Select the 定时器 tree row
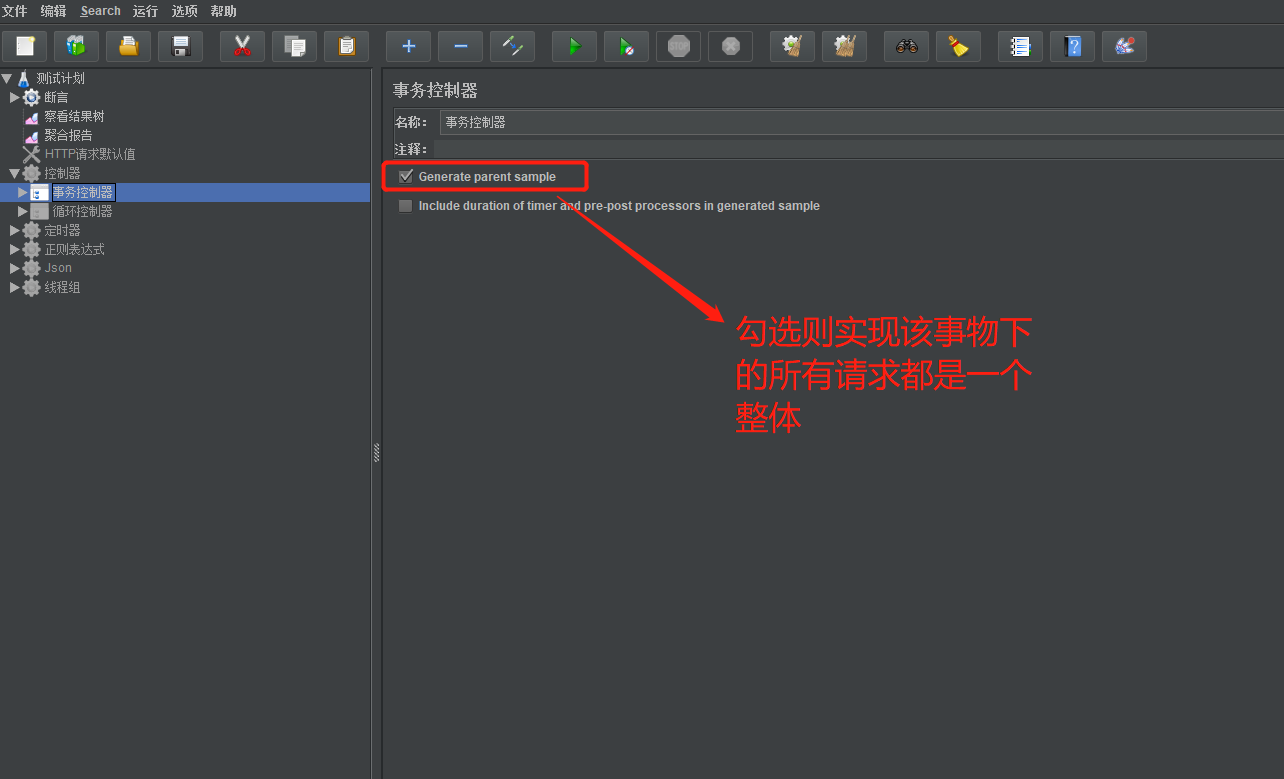The width and height of the screenshot is (1284, 779). [x=62, y=230]
